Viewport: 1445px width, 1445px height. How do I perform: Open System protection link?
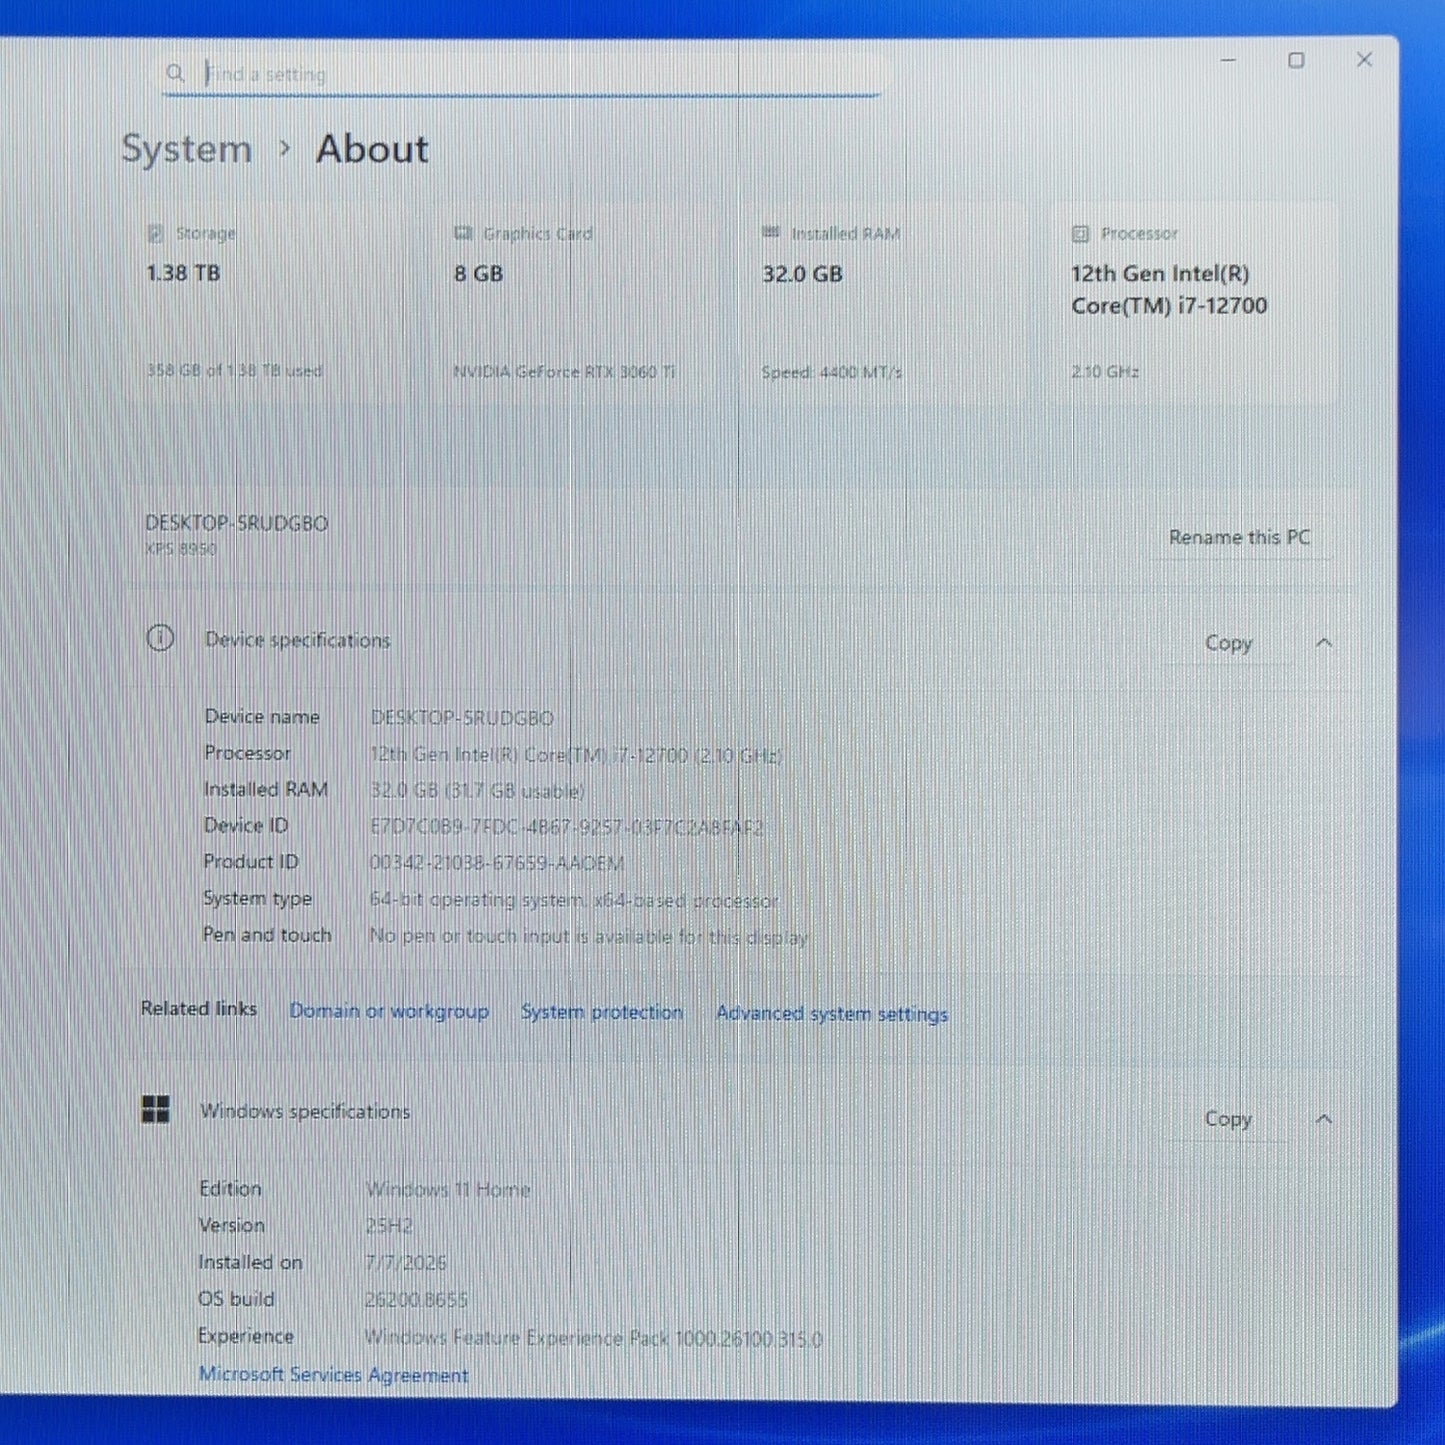(602, 1012)
